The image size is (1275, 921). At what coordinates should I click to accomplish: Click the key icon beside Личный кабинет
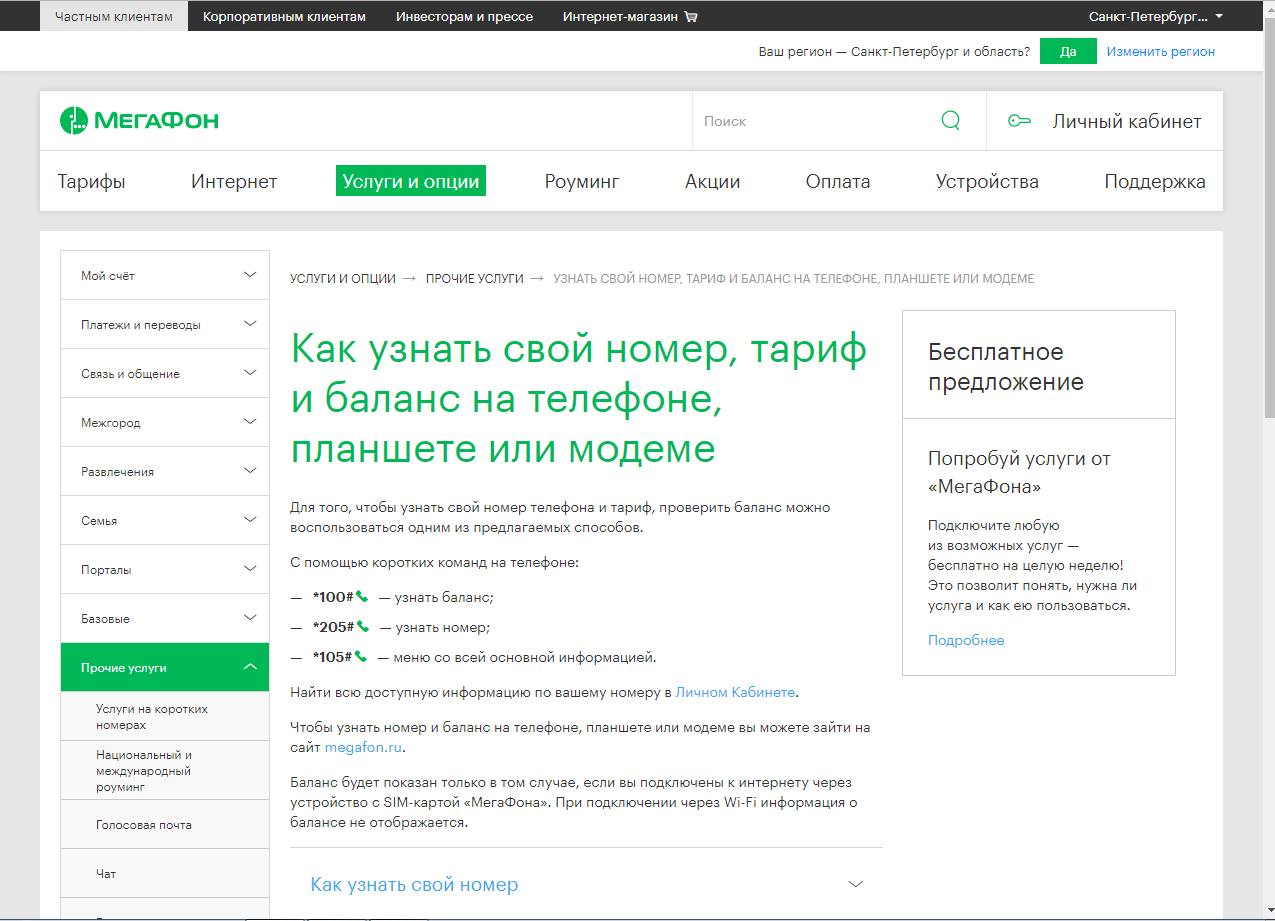click(x=1019, y=121)
